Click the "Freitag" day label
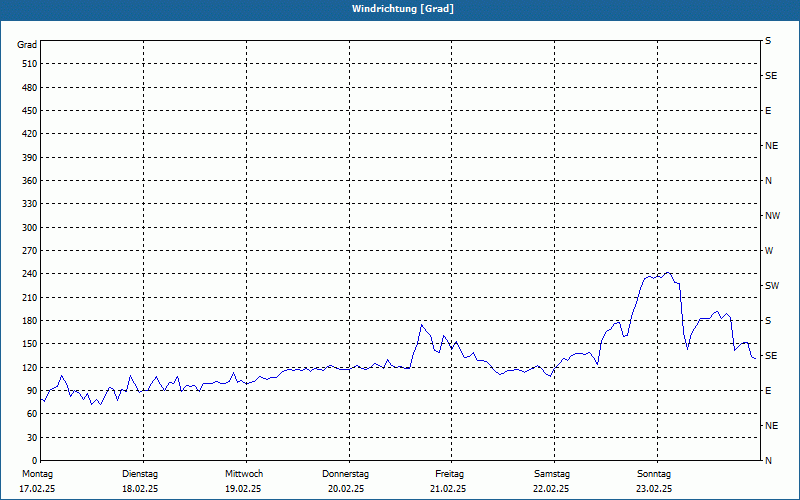 coord(449,474)
